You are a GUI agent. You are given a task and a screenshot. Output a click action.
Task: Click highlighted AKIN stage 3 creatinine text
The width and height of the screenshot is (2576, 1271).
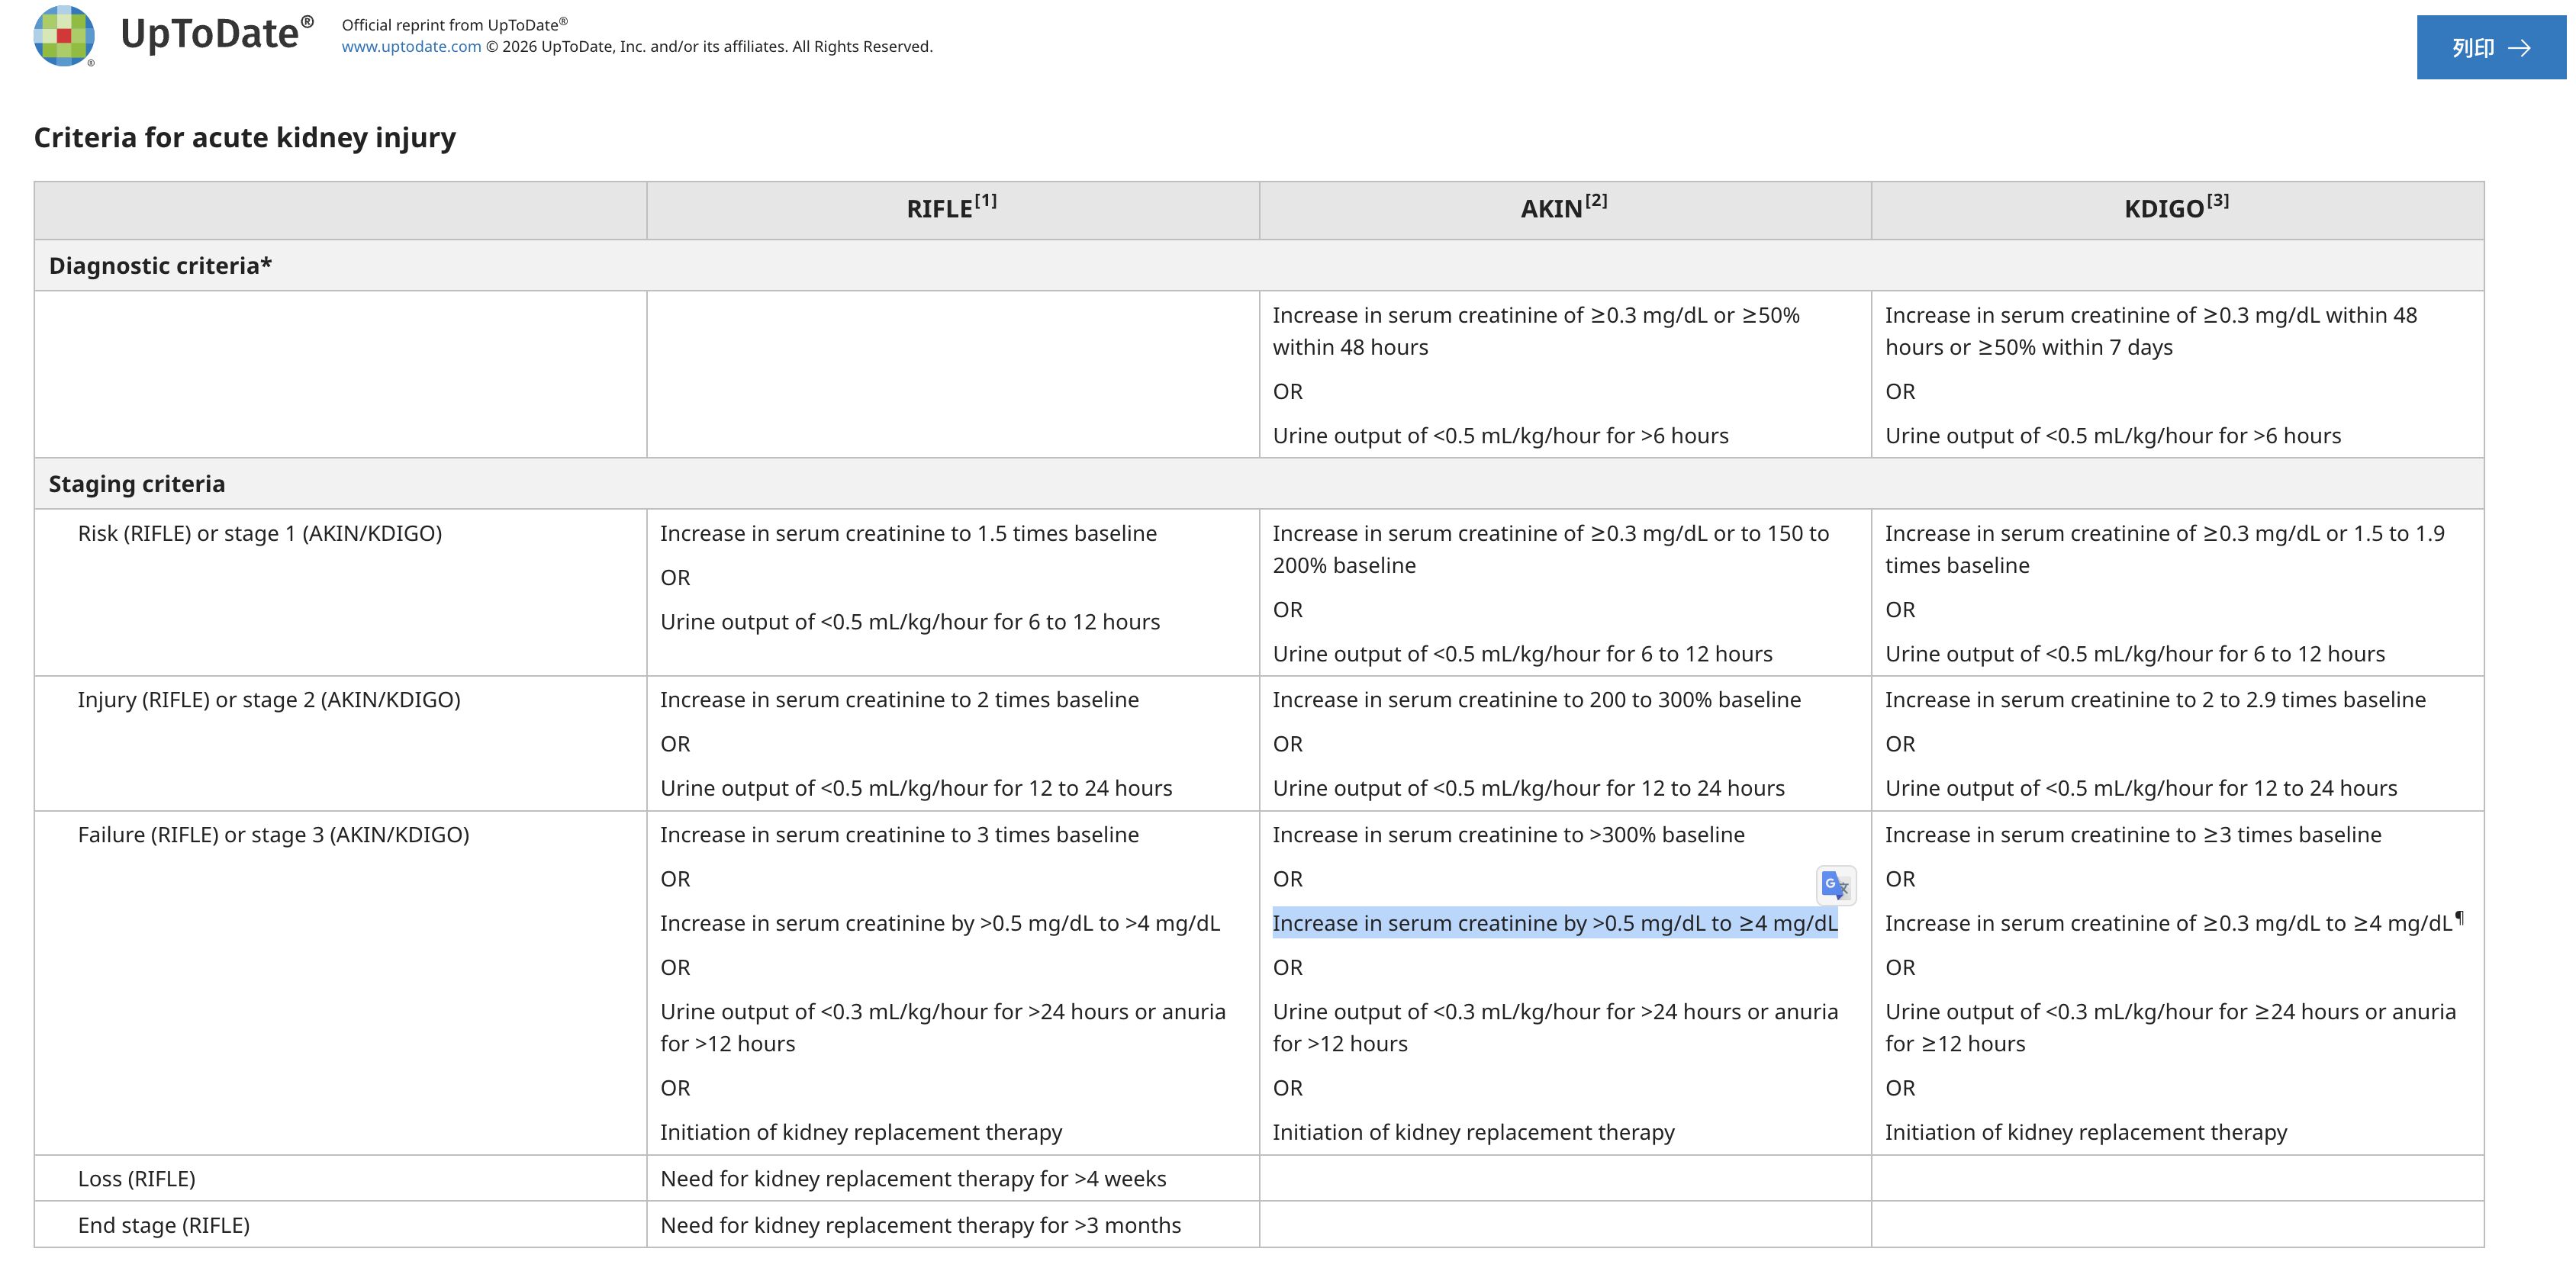click(x=1555, y=923)
